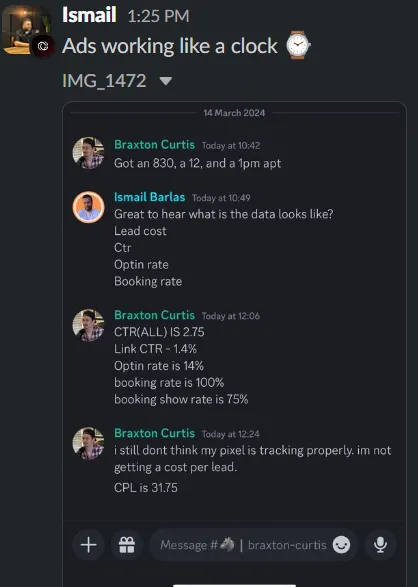Image resolution: width=418 pixels, height=587 pixels.
Task: Click the 14 March 2024 date divider
Action: [234, 113]
